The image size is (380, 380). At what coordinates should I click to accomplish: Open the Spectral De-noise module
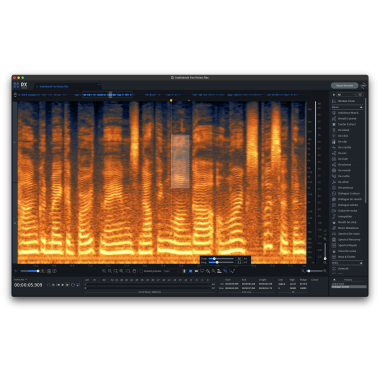[x=347, y=234]
